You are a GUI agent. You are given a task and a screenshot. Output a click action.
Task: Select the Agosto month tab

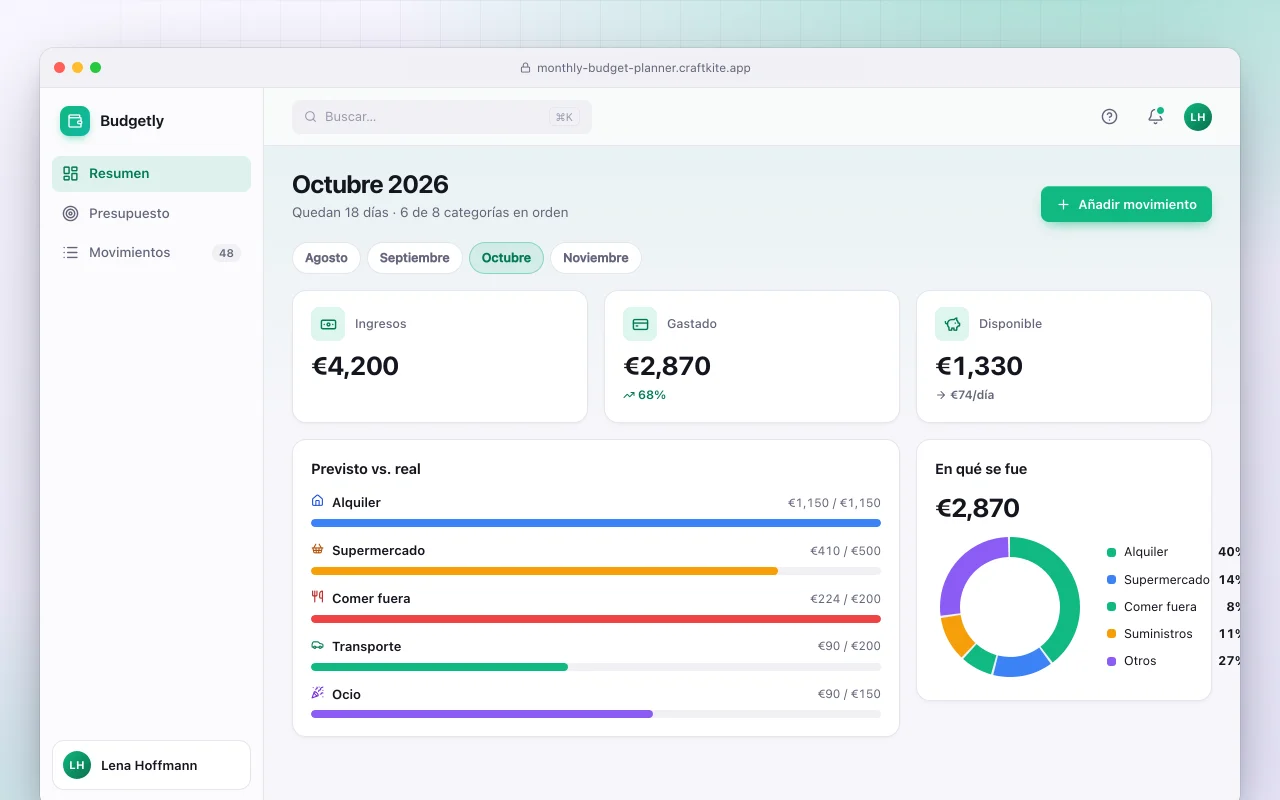(x=326, y=258)
